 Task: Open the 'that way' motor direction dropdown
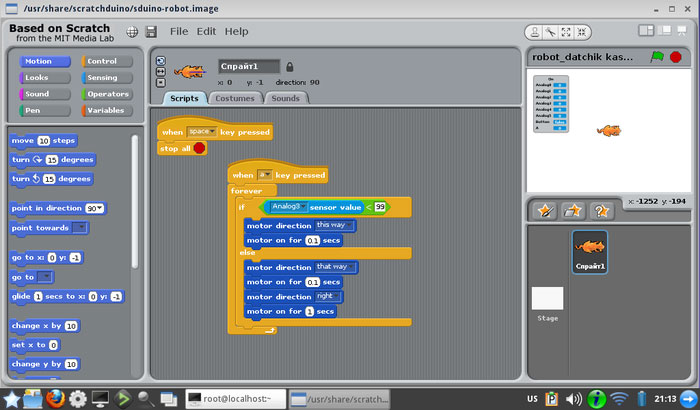(x=336, y=267)
